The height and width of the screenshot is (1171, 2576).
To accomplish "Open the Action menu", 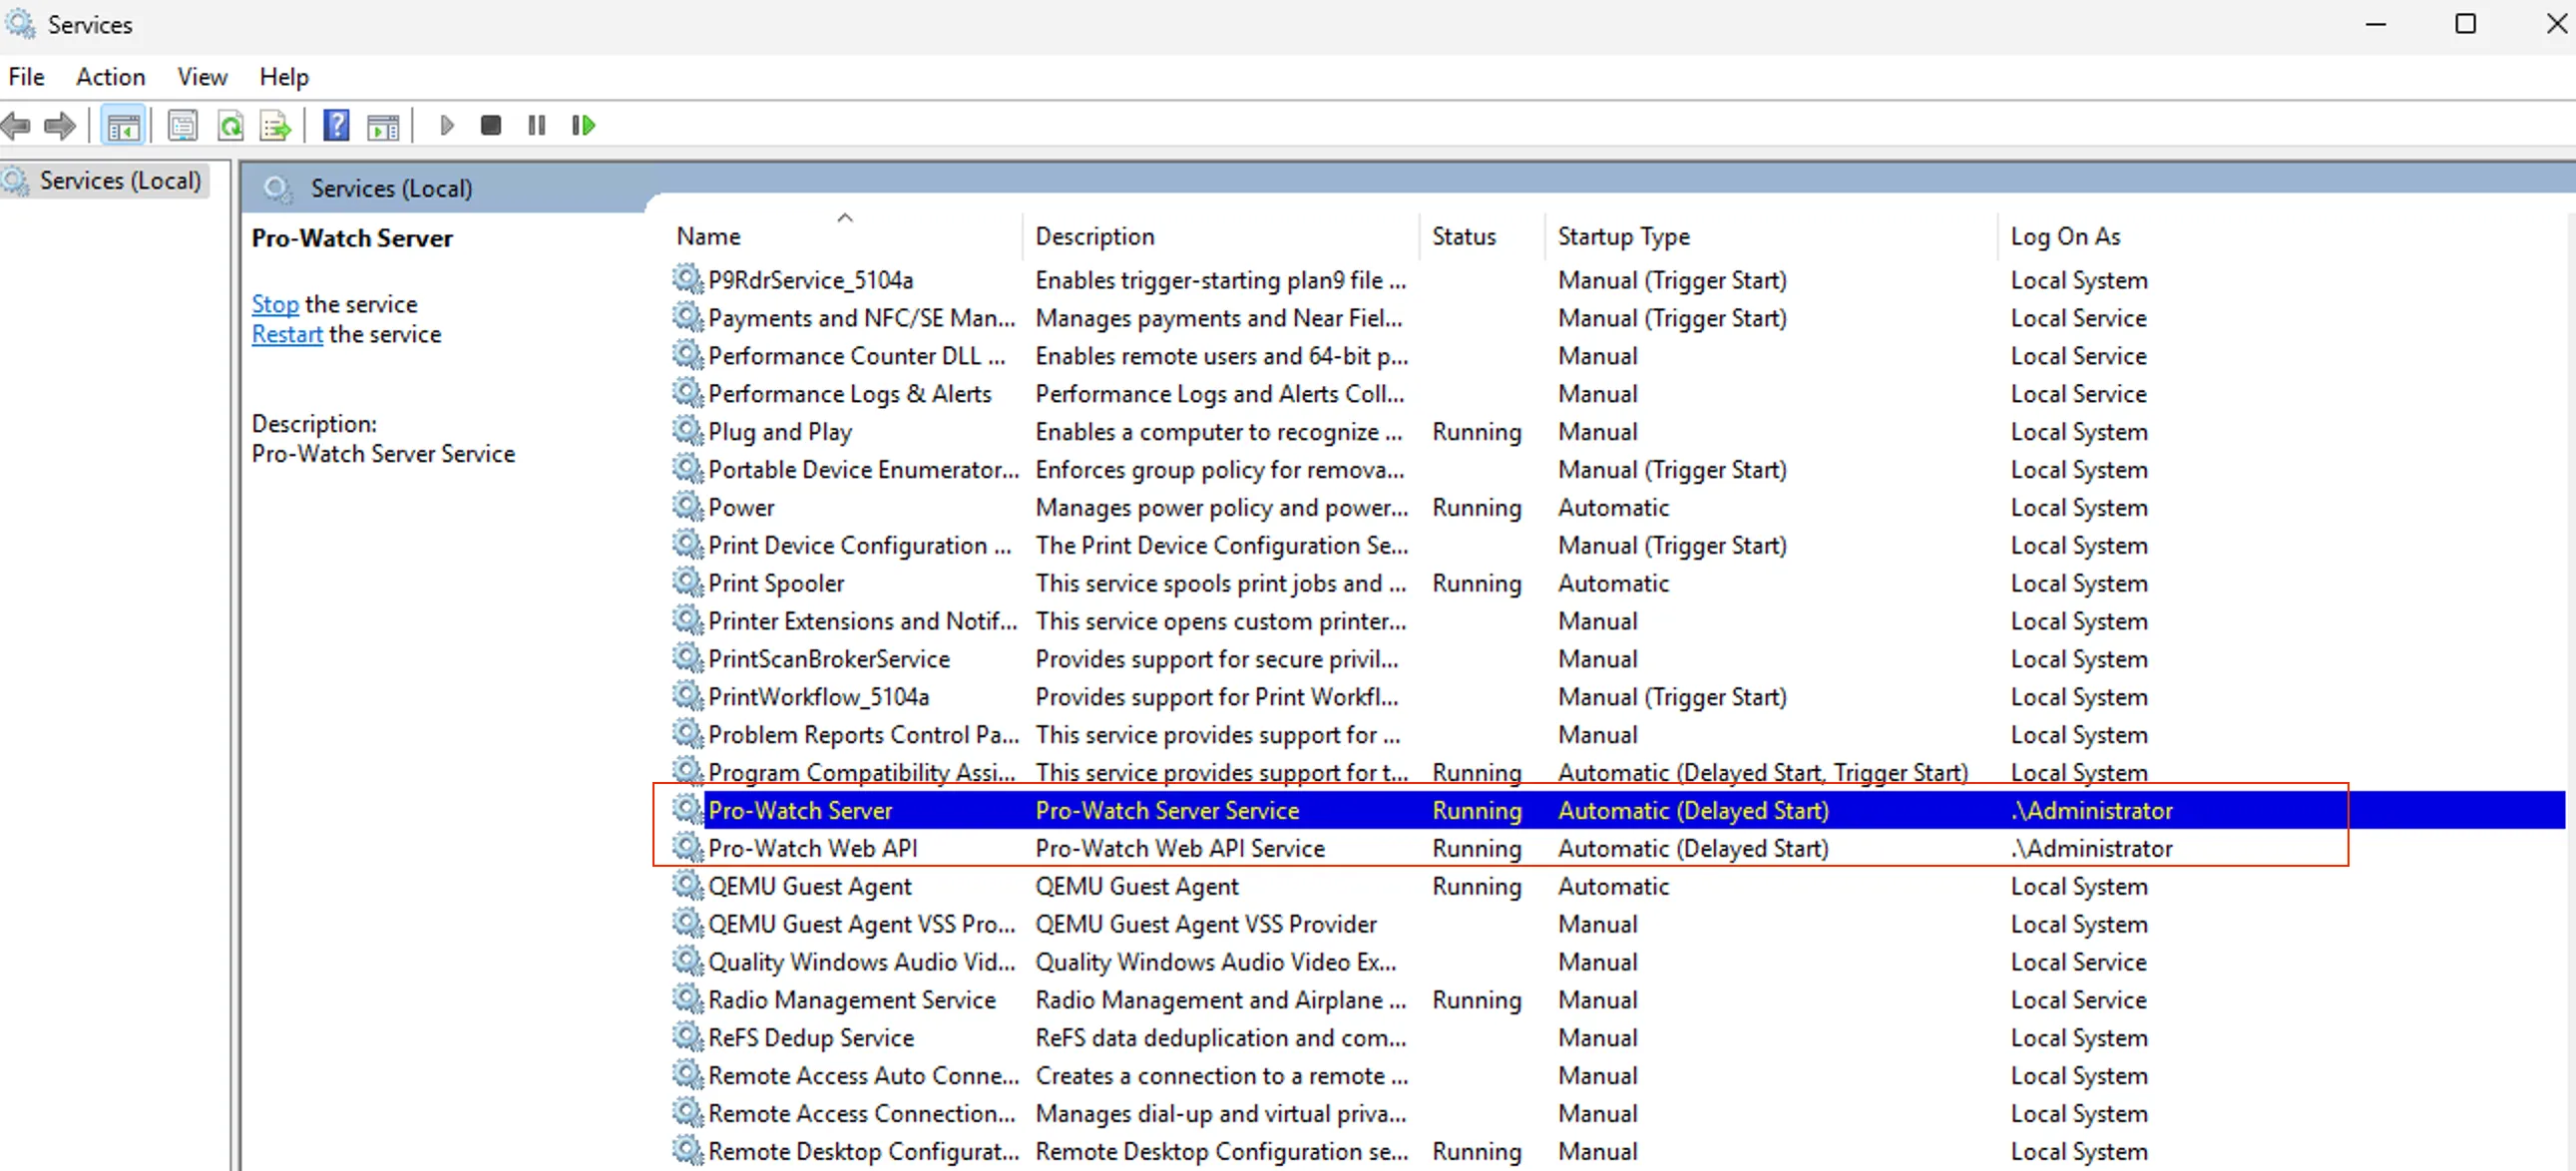I will (110, 77).
